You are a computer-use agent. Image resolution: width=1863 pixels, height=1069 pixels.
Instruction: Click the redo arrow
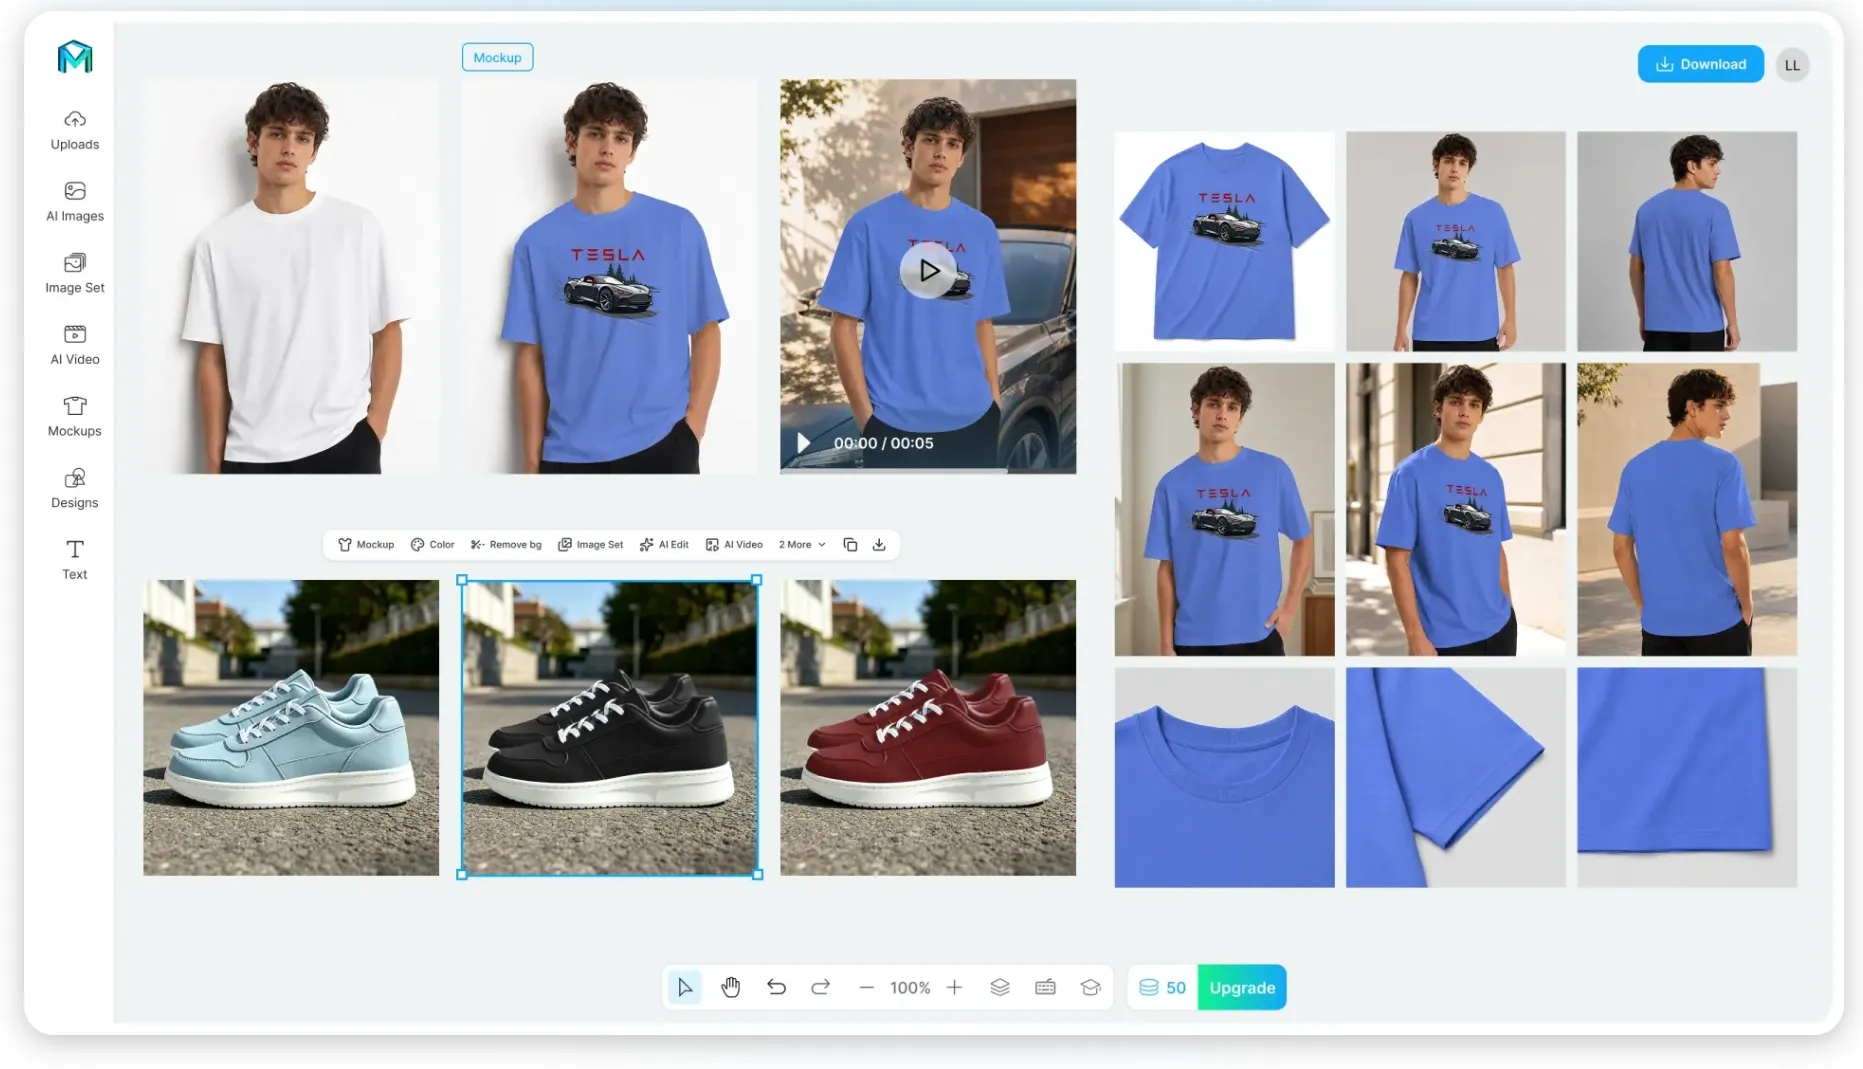click(x=821, y=988)
